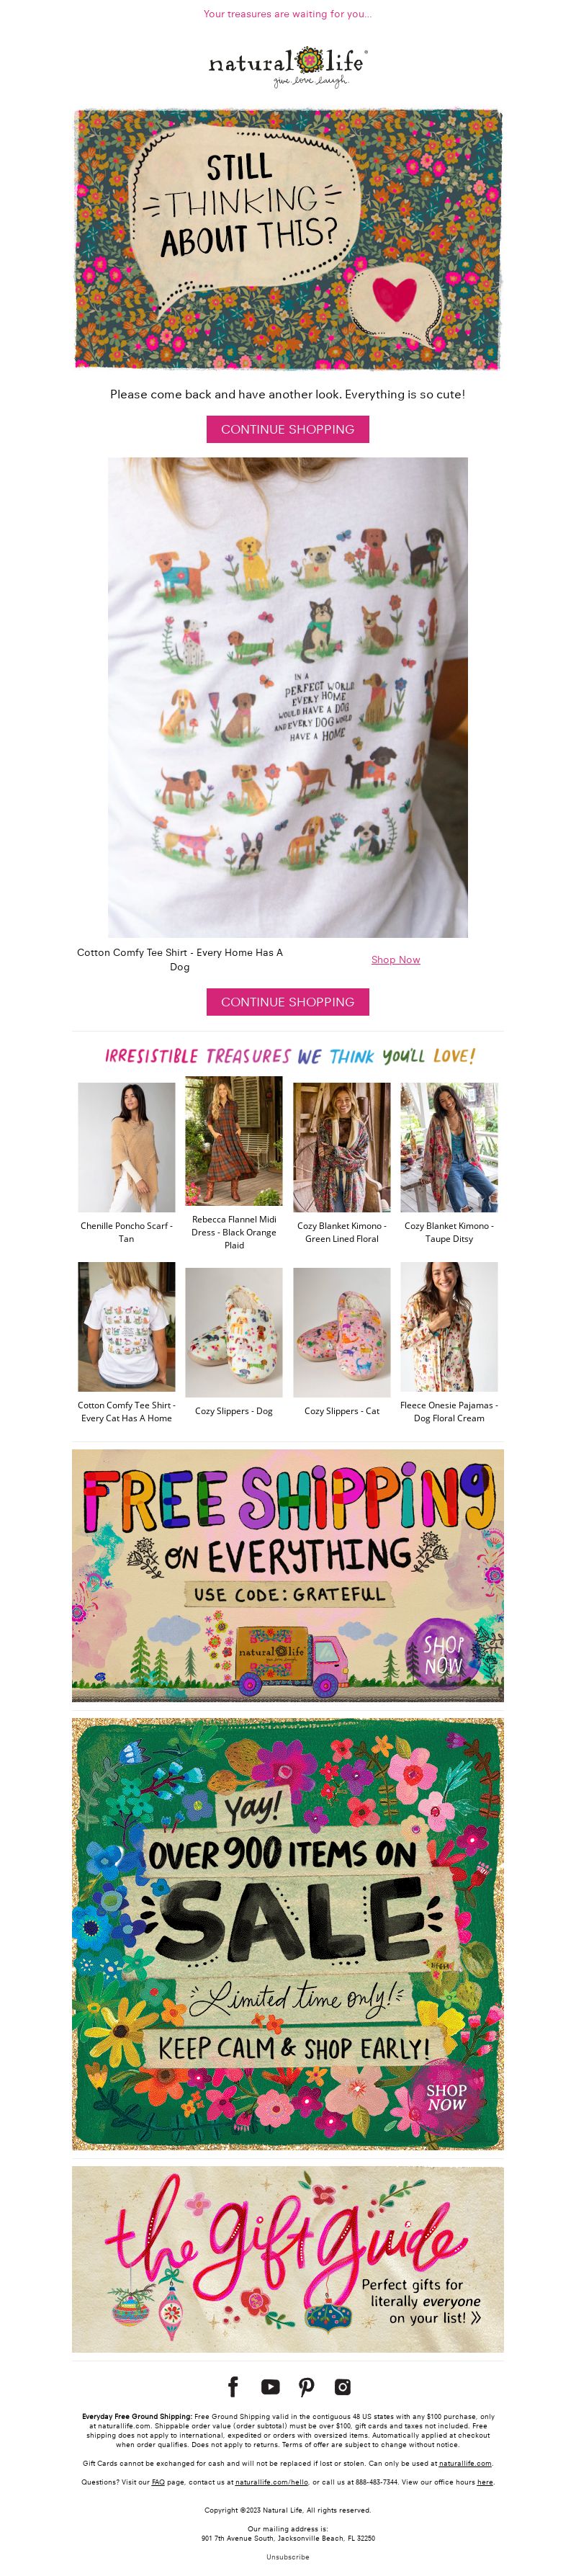Screen dimensions: 576x2576
Task: Click Shop Now on the sale banner
Action: click(x=446, y=2097)
